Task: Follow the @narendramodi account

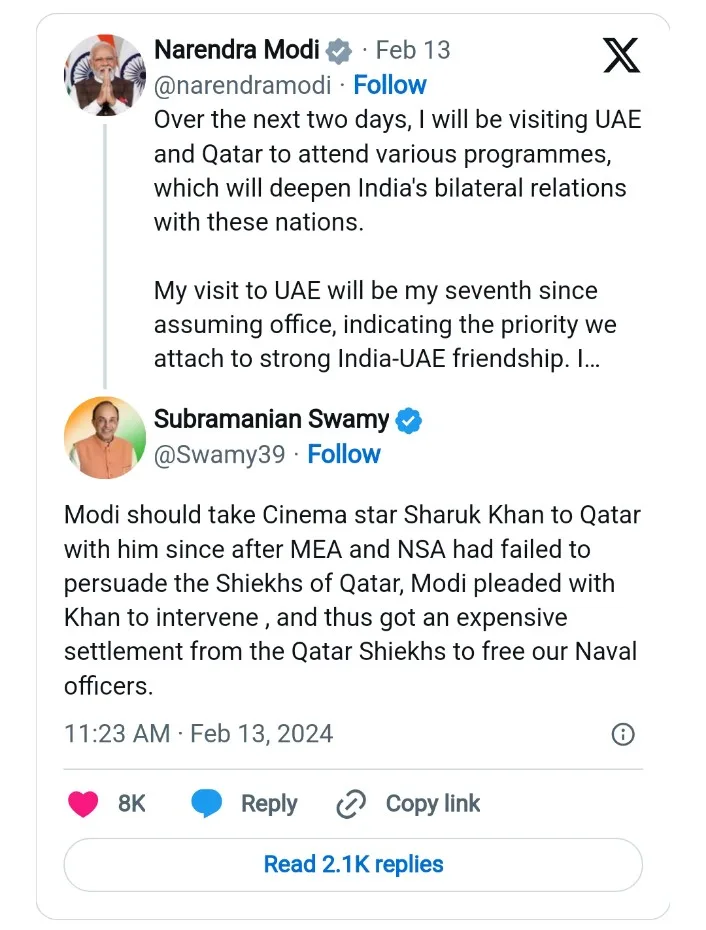Action: pos(390,85)
